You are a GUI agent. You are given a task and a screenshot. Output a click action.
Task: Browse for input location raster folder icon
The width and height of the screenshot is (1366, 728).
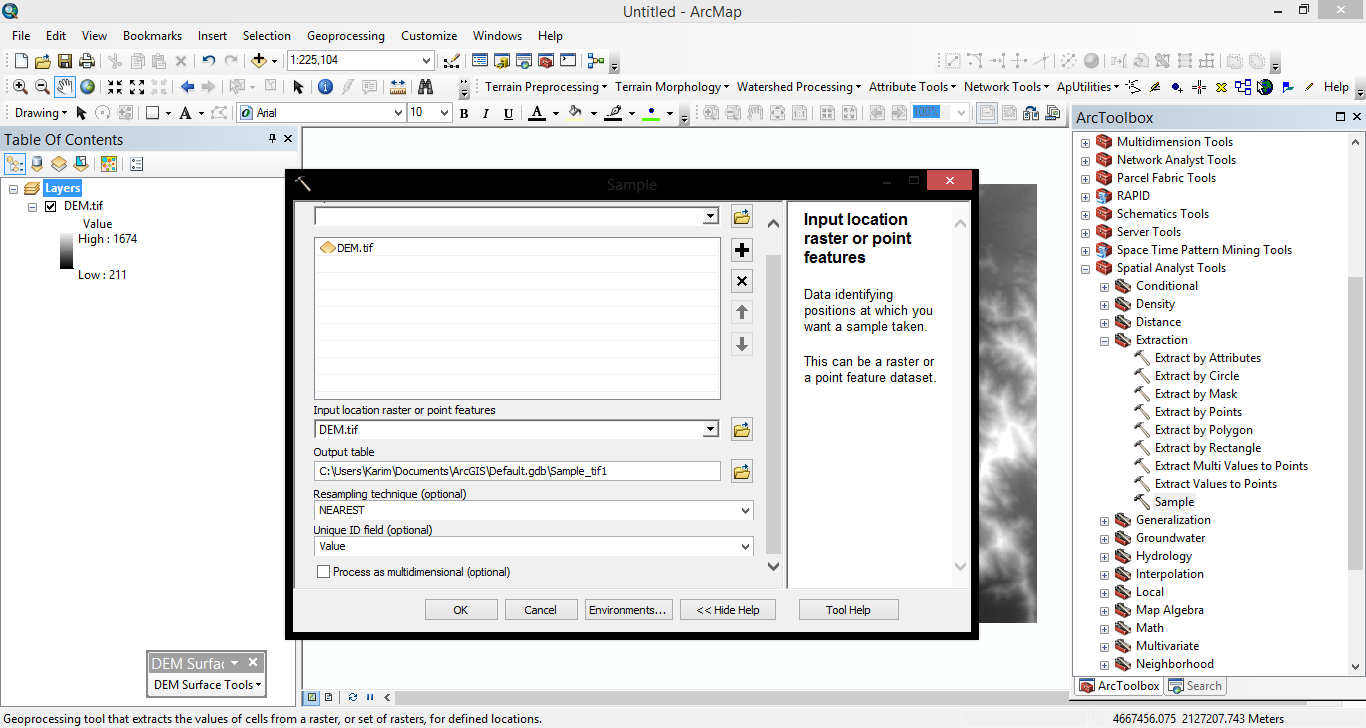[x=742, y=430]
